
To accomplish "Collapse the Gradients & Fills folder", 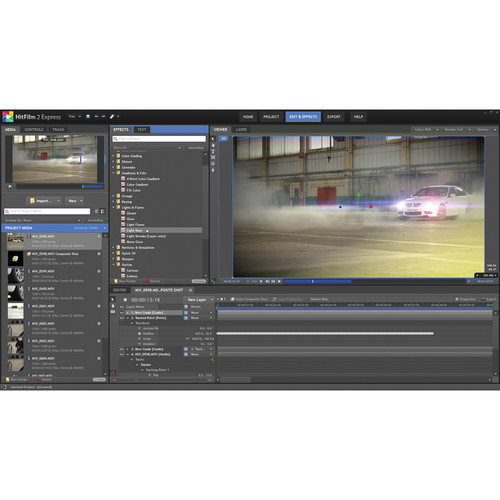I will [114, 173].
